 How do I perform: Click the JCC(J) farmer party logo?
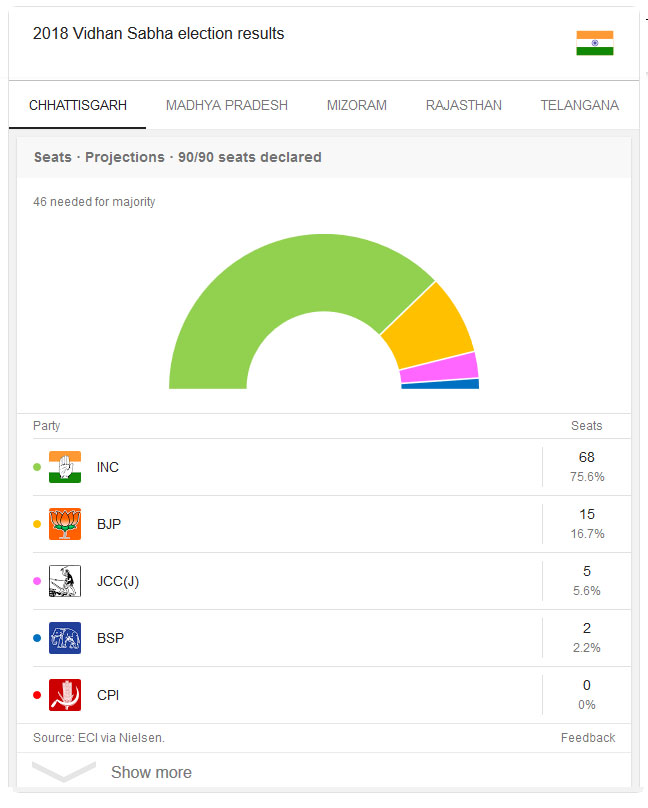[x=65, y=581]
